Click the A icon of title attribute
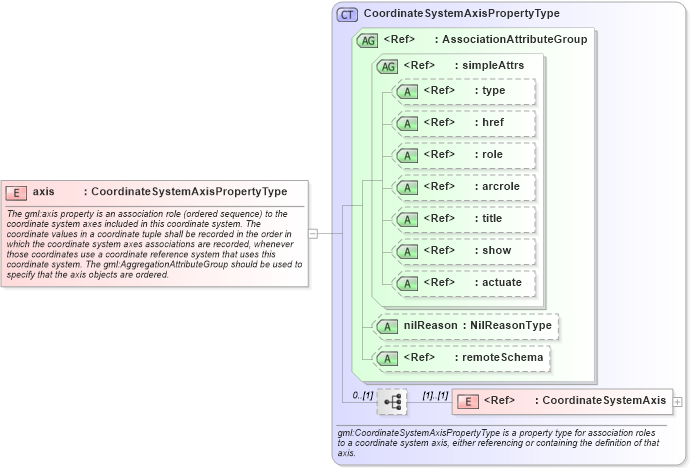The width and height of the screenshot is (691, 468). [407, 219]
